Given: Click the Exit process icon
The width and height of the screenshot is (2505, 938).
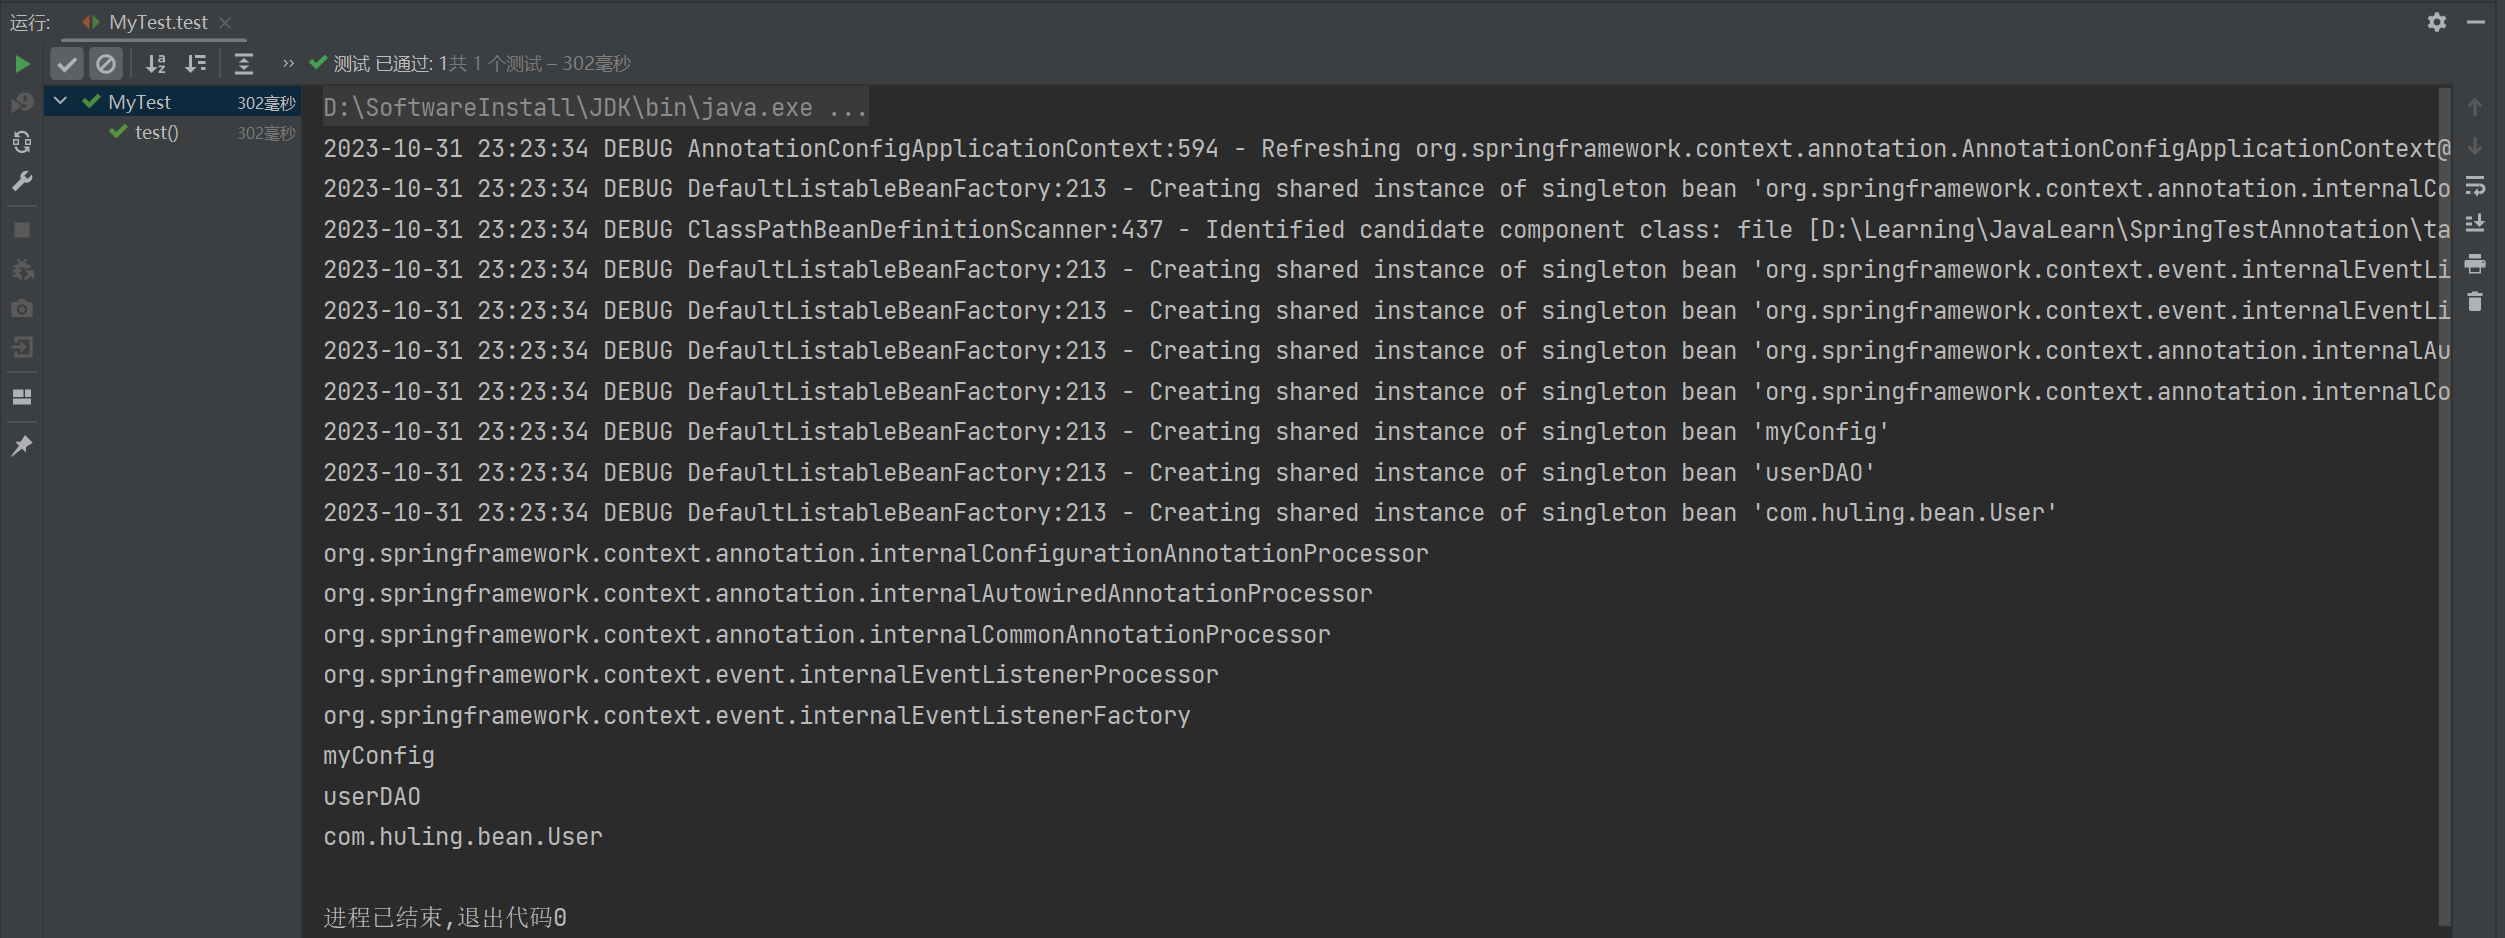Looking at the screenshot, I should tap(22, 347).
